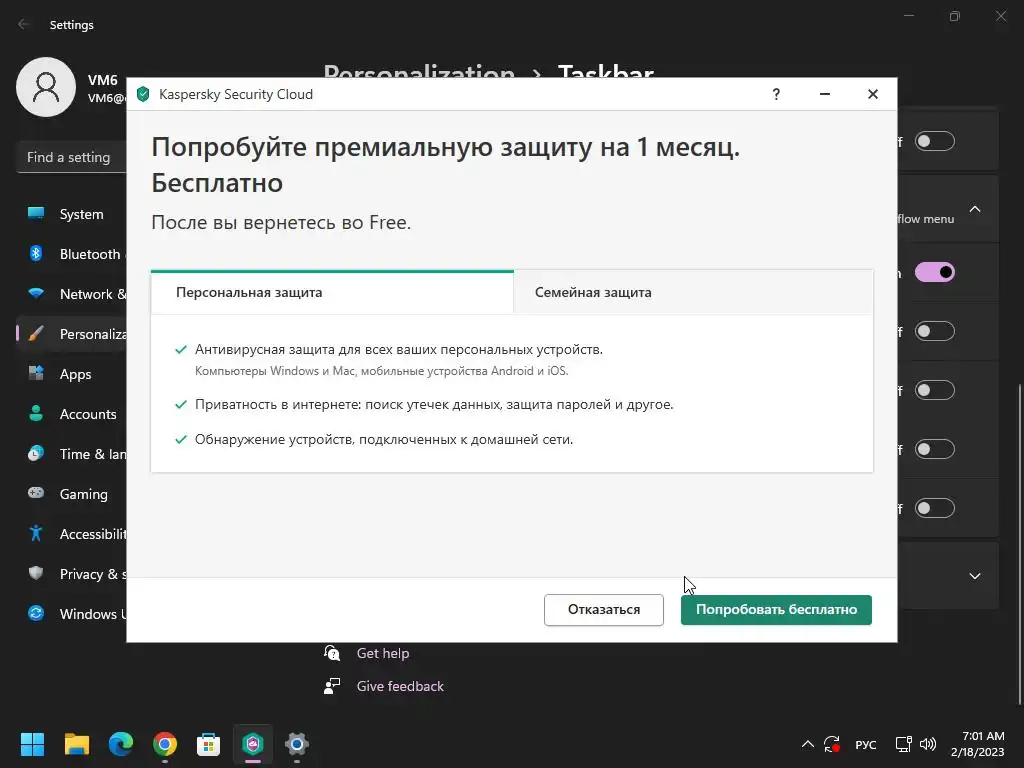Open the Kaspersky help question mark

[x=776, y=94]
